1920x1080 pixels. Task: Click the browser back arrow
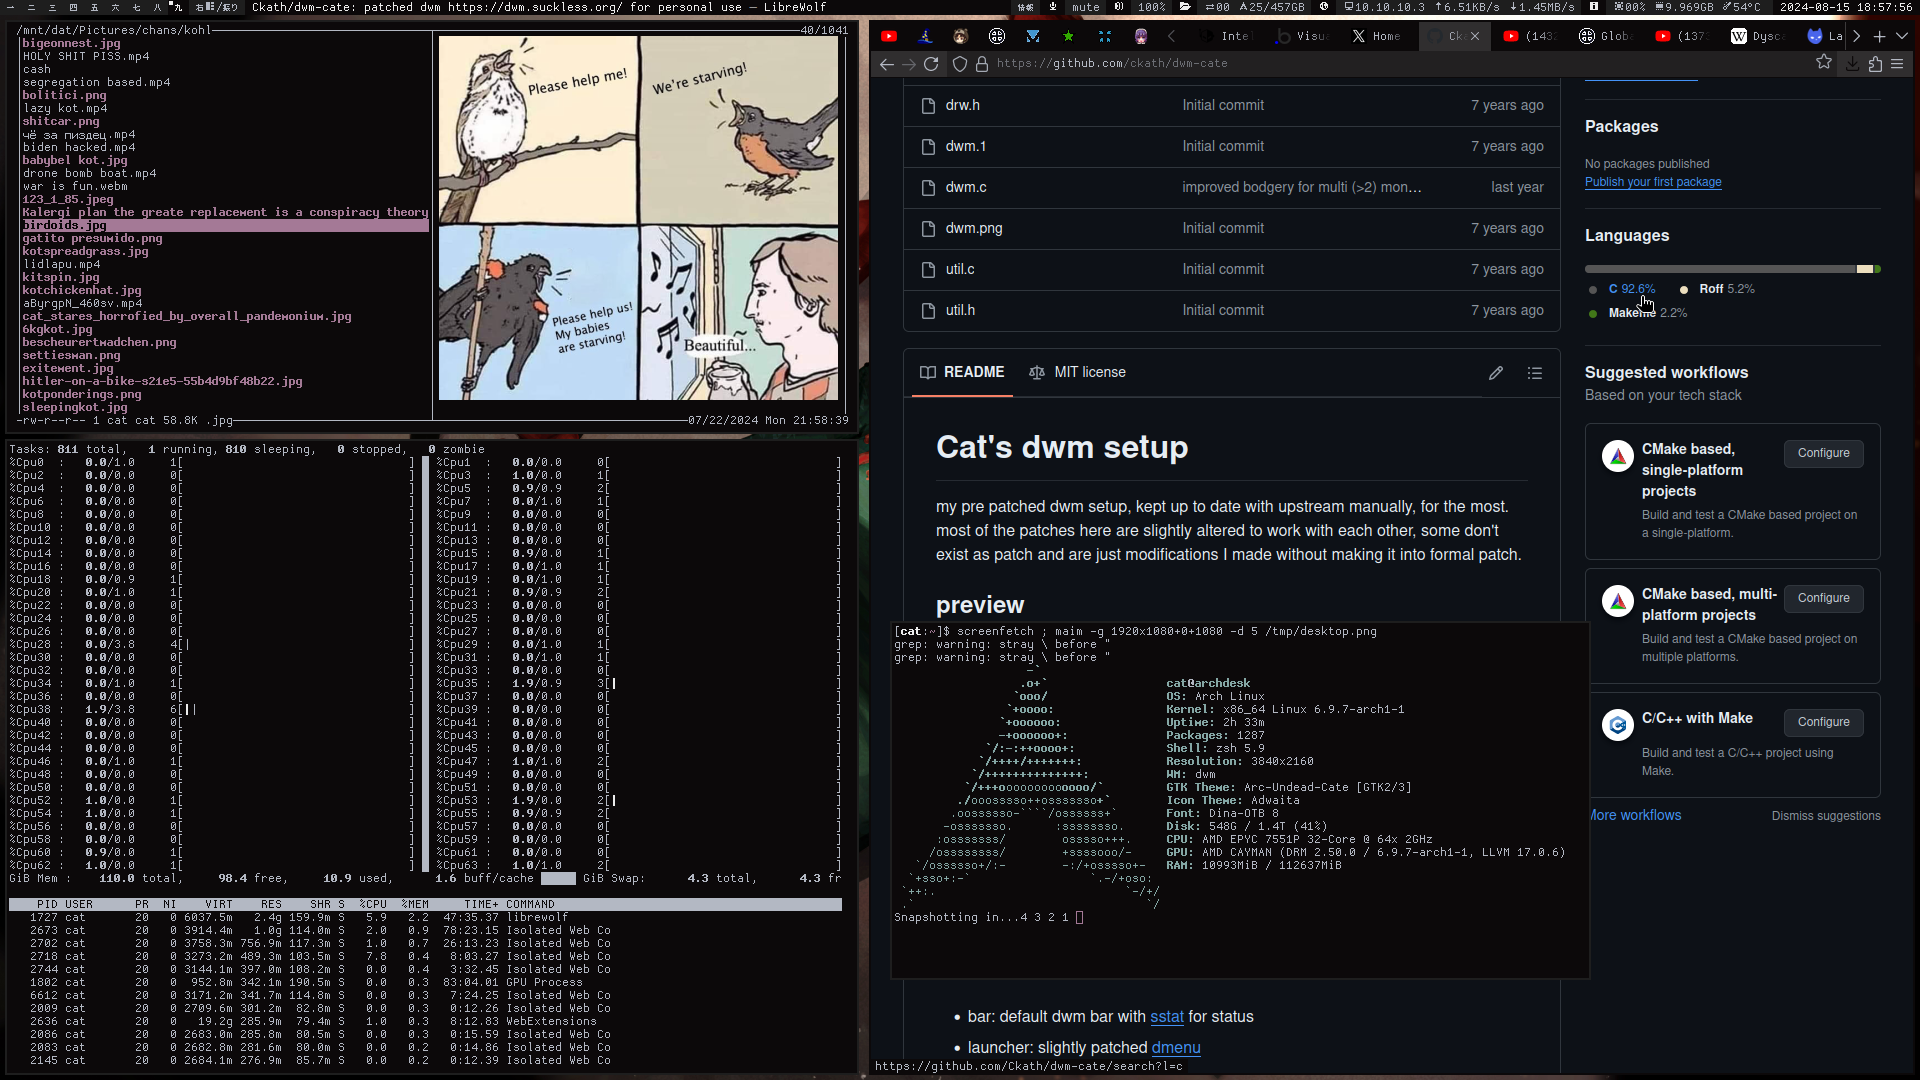(886, 64)
